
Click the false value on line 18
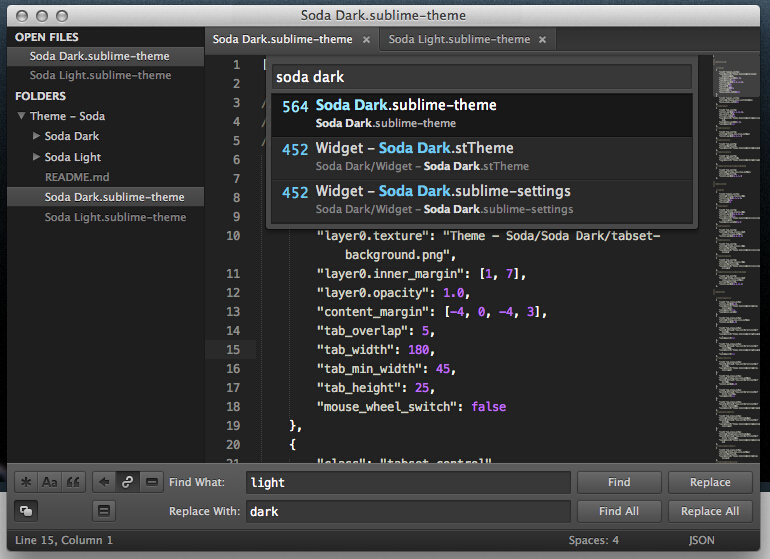[489, 407]
